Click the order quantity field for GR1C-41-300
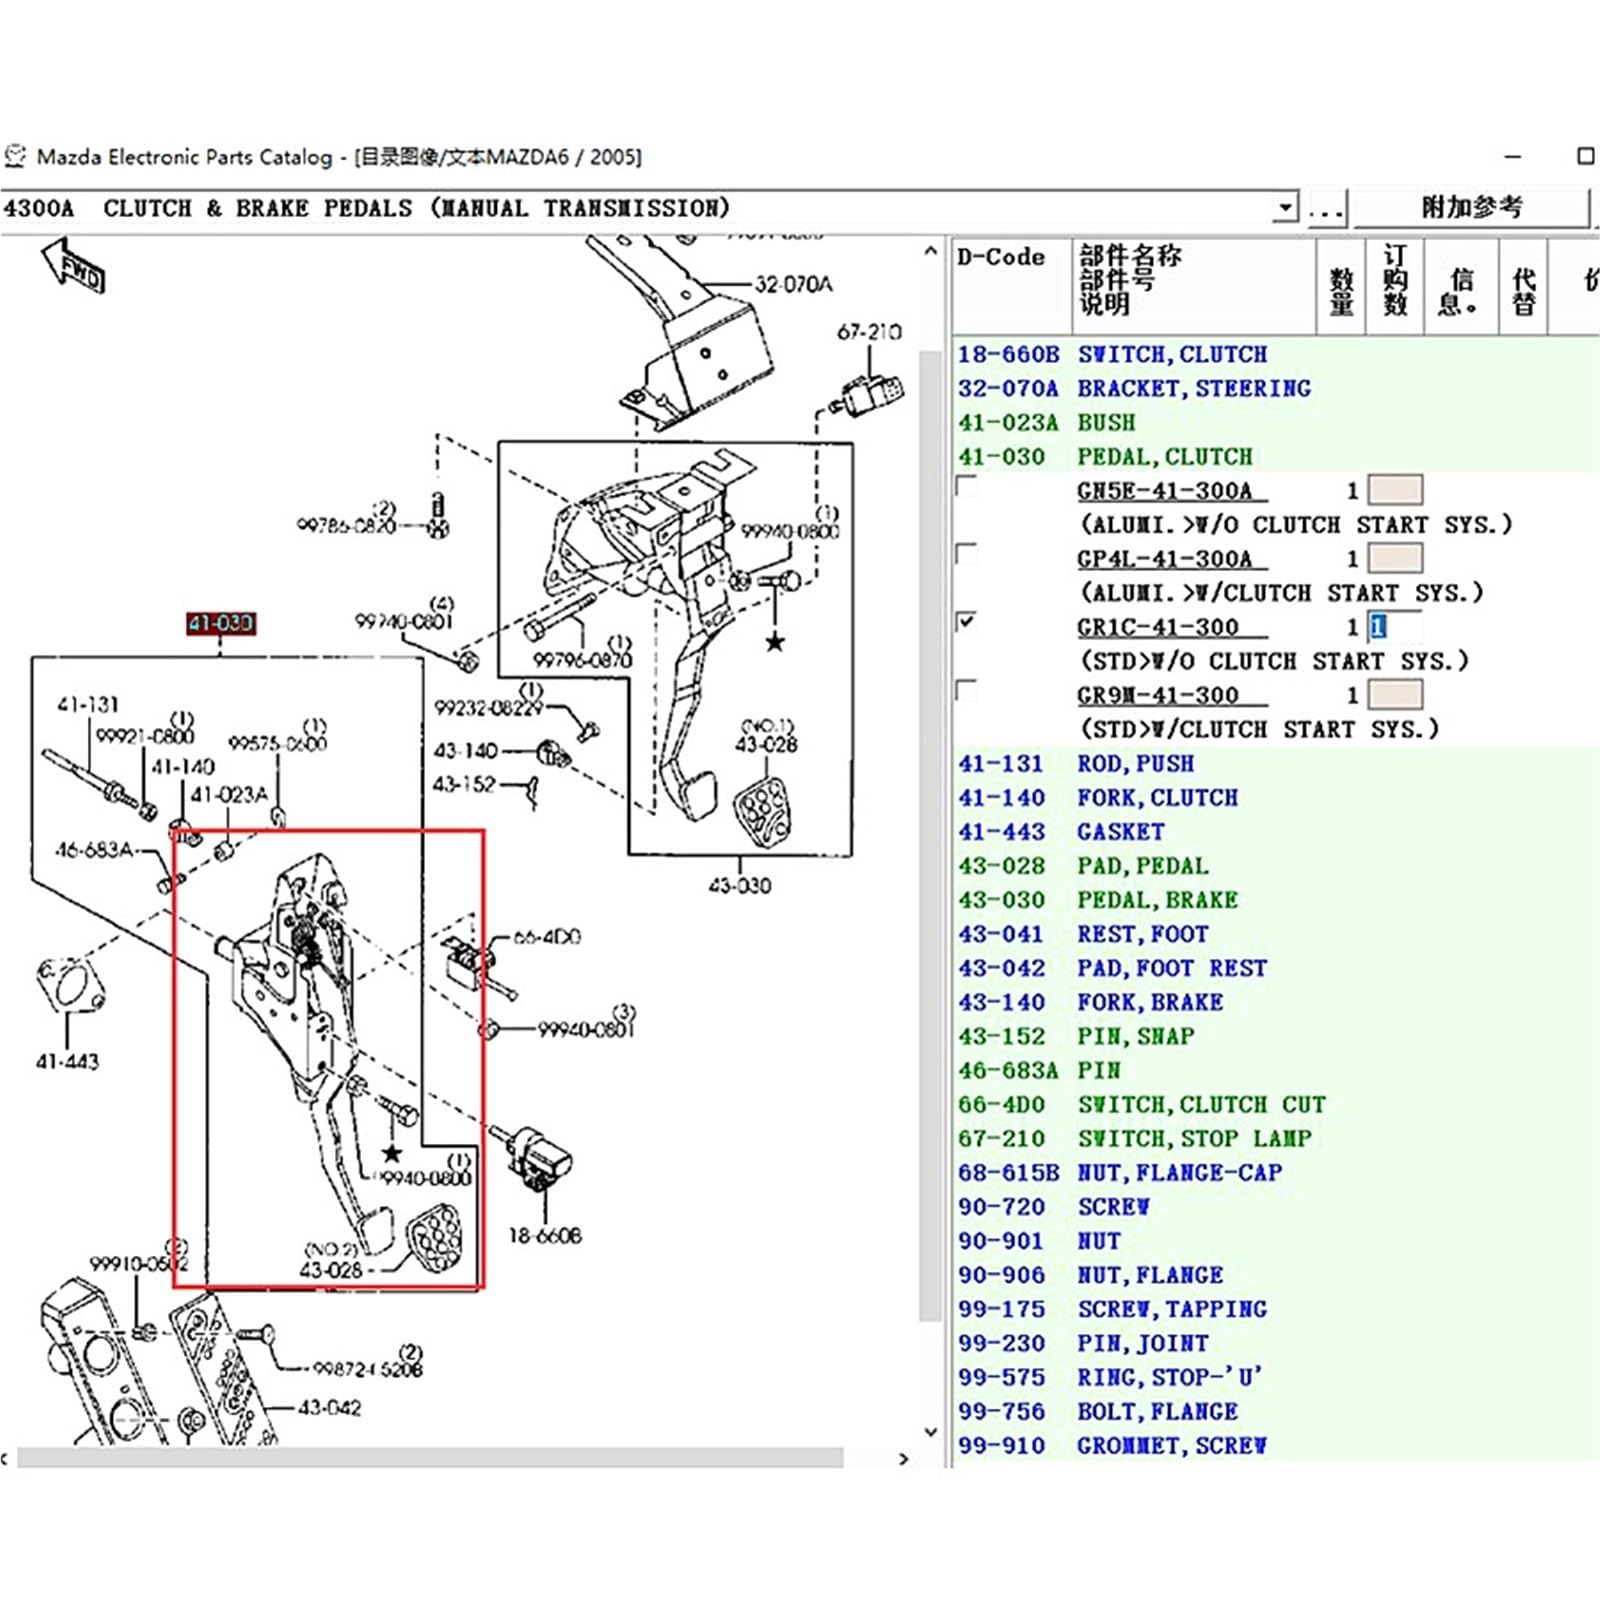 pyautogui.click(x=1395, y=627)
